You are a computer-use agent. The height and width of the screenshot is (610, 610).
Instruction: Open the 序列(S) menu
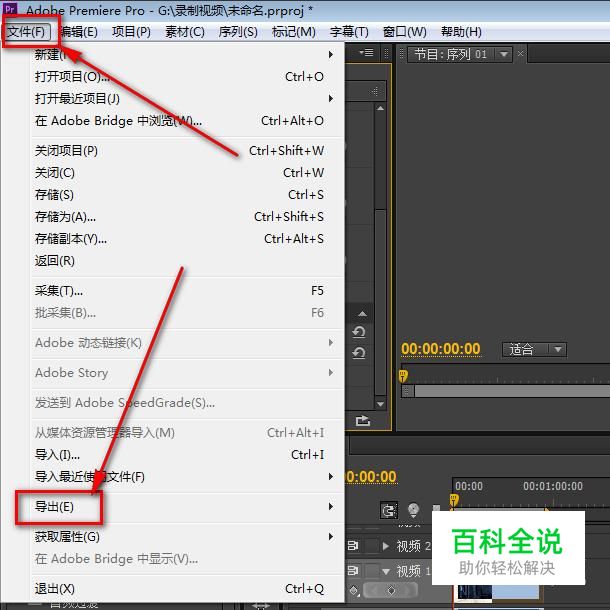point(238,32)
